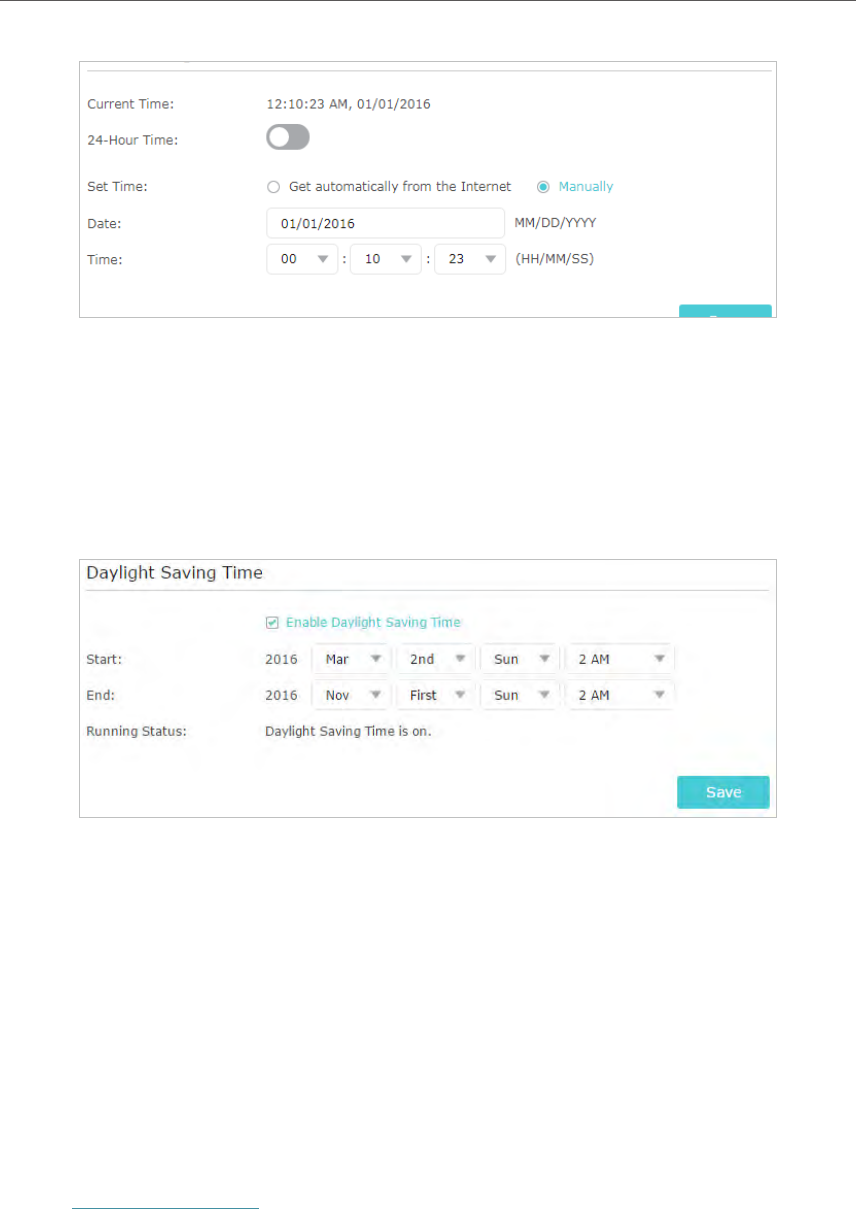The image size is (856, 1209).
Task: Save the Daylight Saving Time settings
Action: (x=723, y=792)
